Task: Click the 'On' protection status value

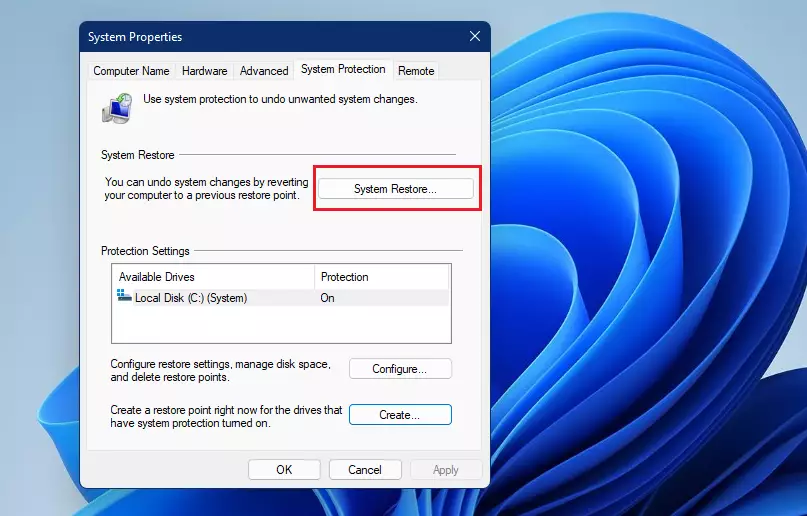Action: click(x=327, y=298)
